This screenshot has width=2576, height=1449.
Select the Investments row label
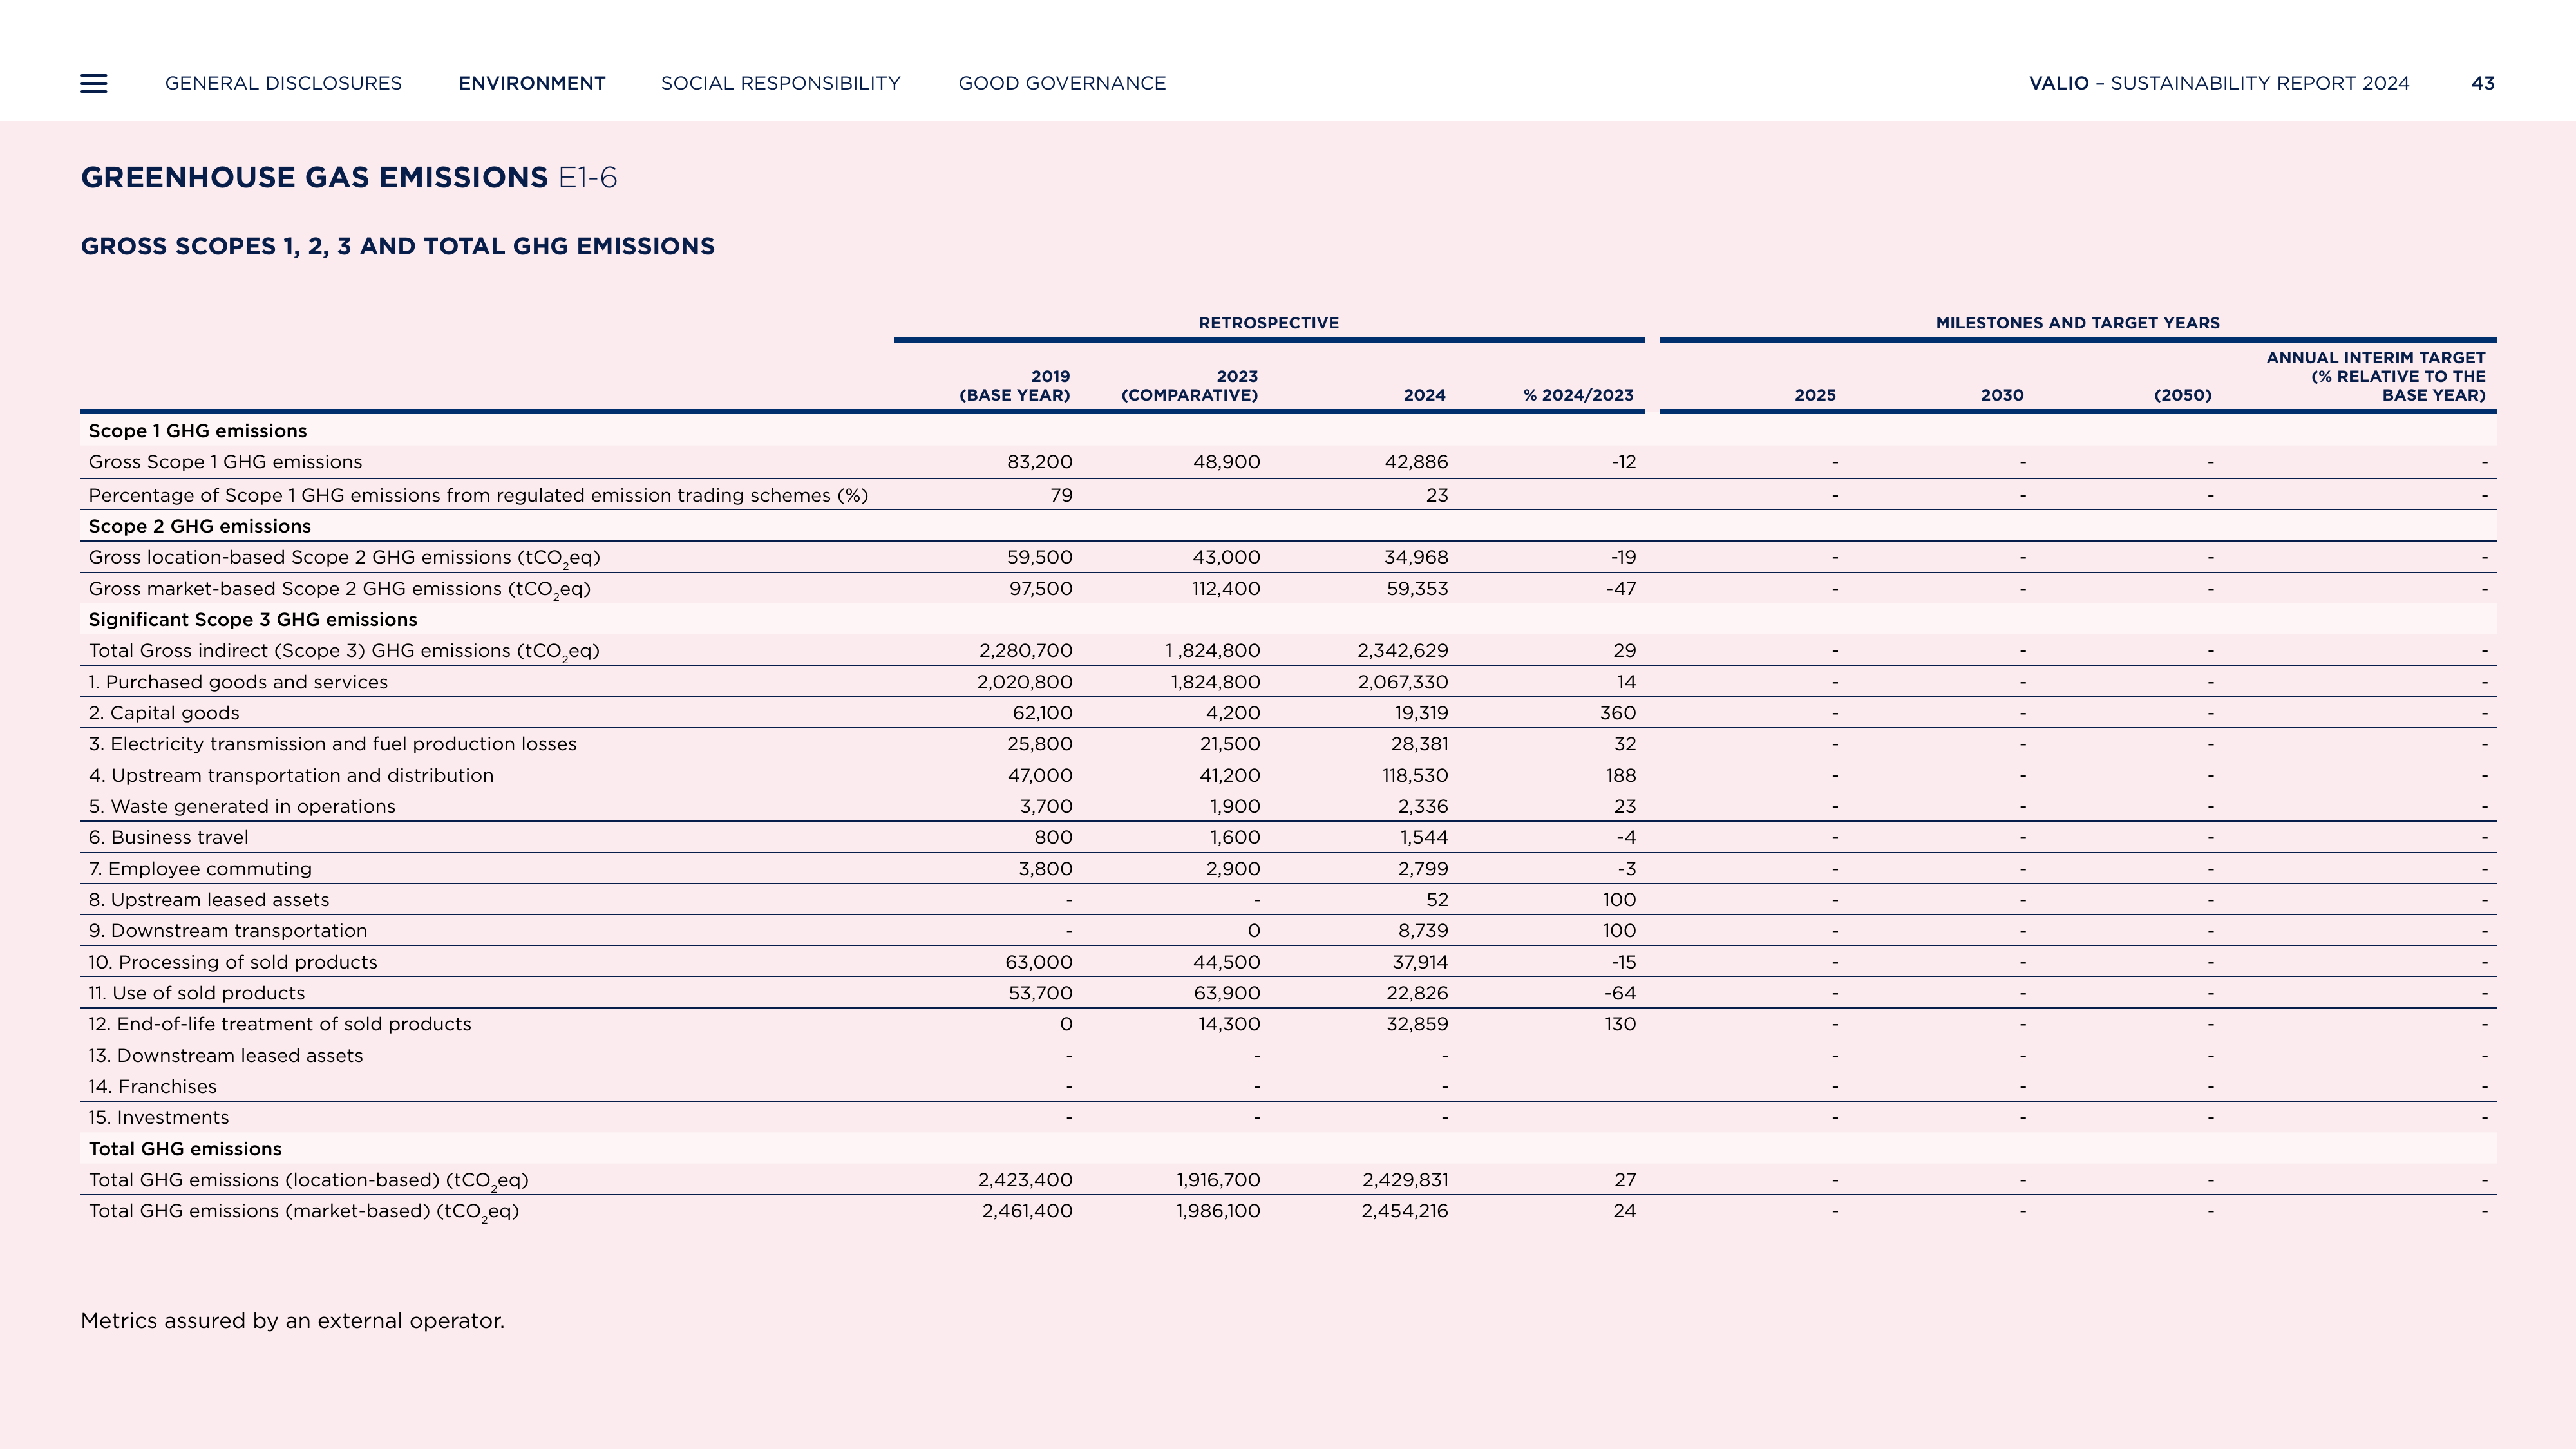(x=158, y=1118)
